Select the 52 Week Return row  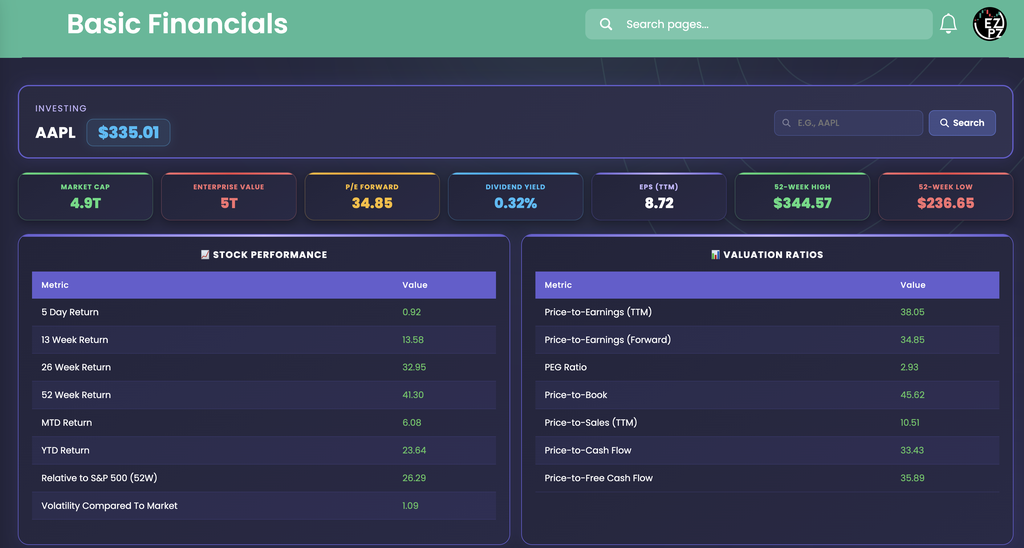click(264, 395)
